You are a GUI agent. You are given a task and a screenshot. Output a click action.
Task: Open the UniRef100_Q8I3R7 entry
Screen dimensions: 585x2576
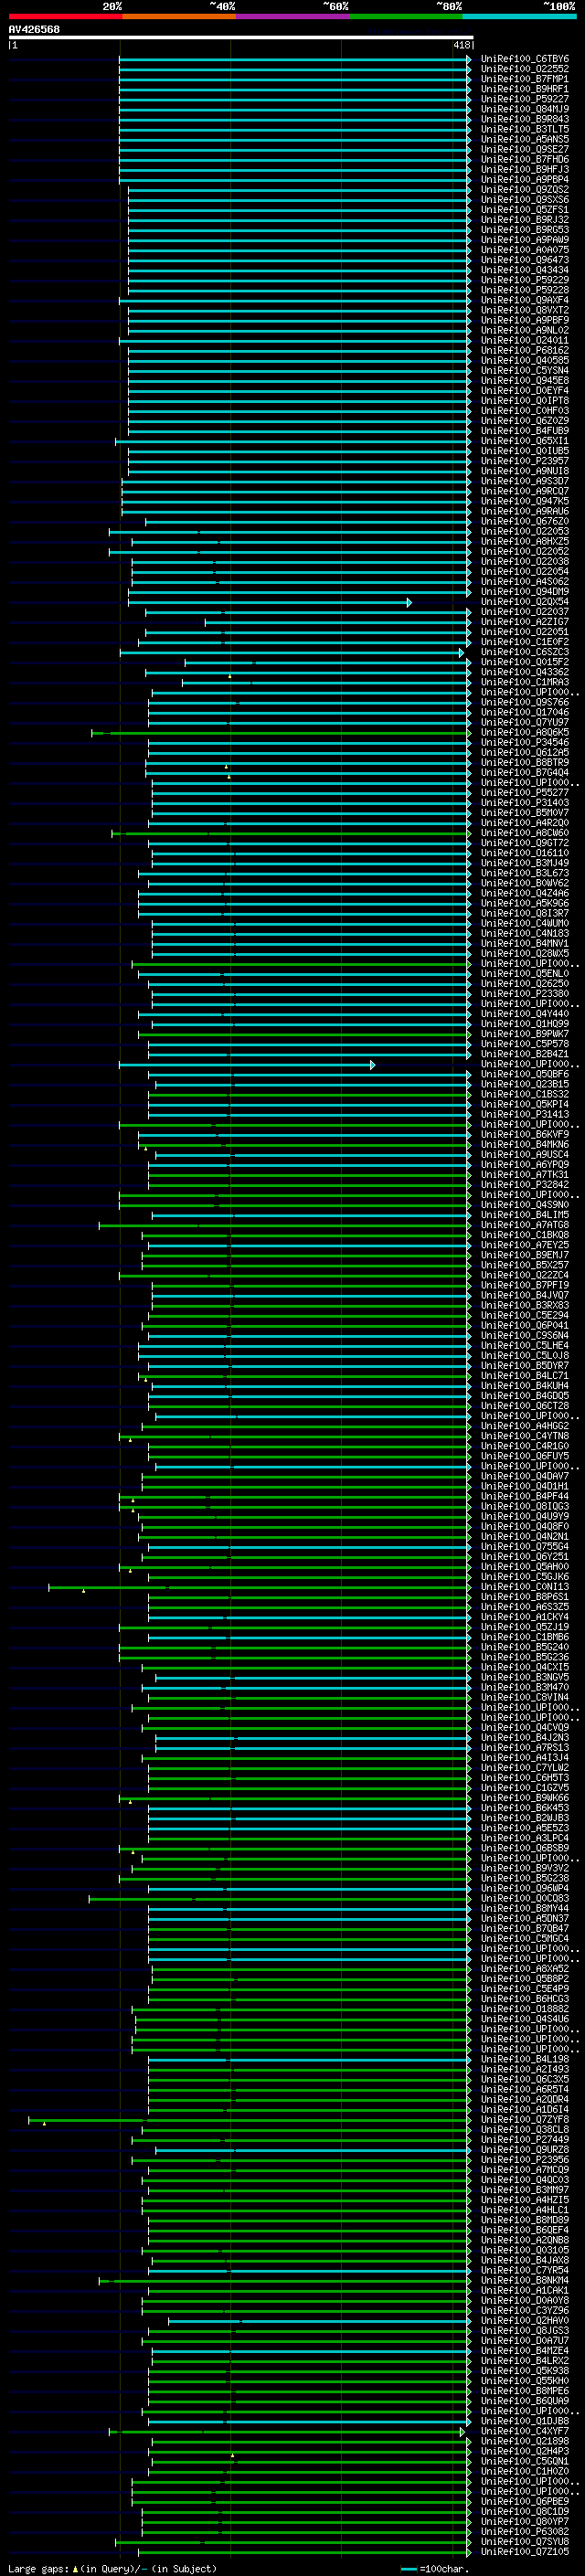[x=524, y=913]
